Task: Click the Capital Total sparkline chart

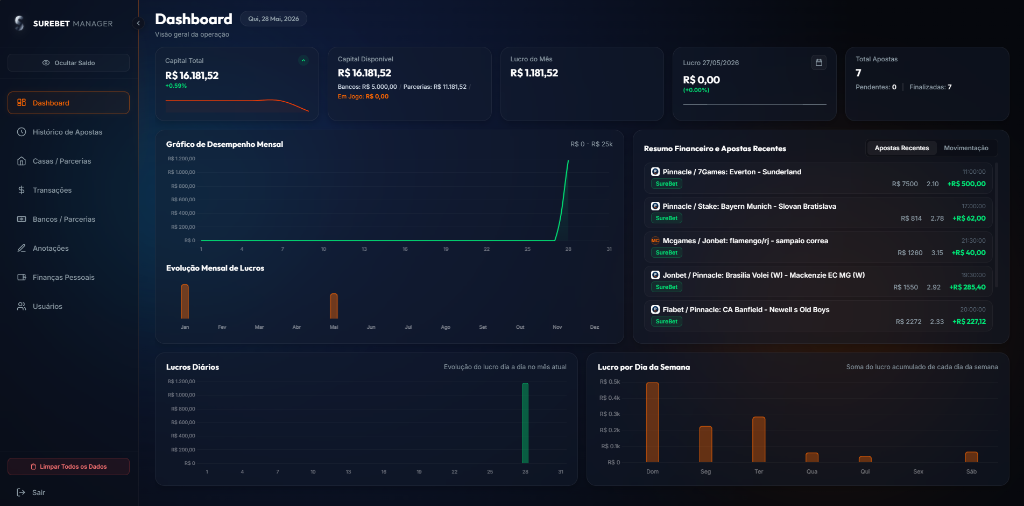Action: (237, 106)
